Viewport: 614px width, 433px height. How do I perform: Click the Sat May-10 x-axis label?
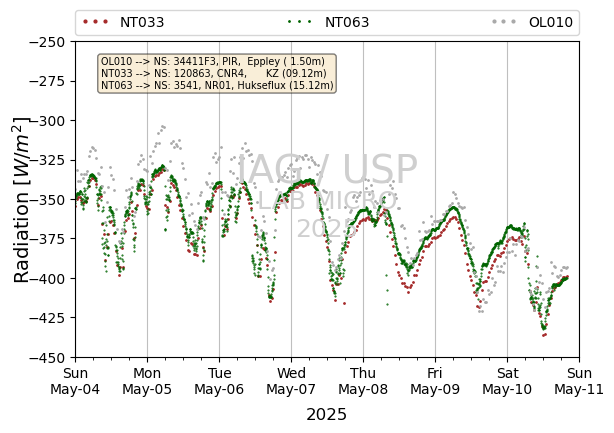(x=507, y=381)
